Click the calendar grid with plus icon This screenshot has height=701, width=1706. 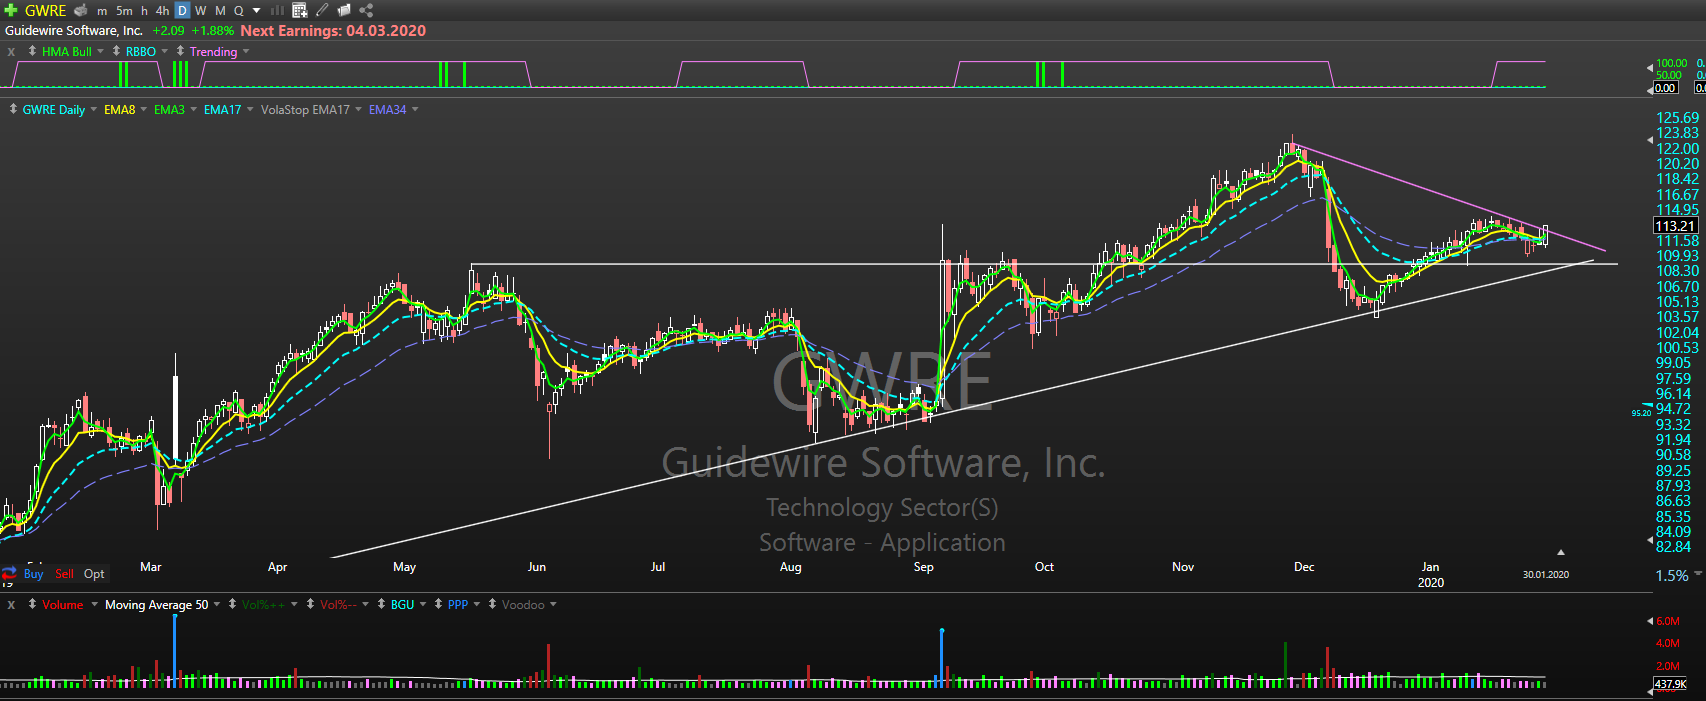pos(299,10)
